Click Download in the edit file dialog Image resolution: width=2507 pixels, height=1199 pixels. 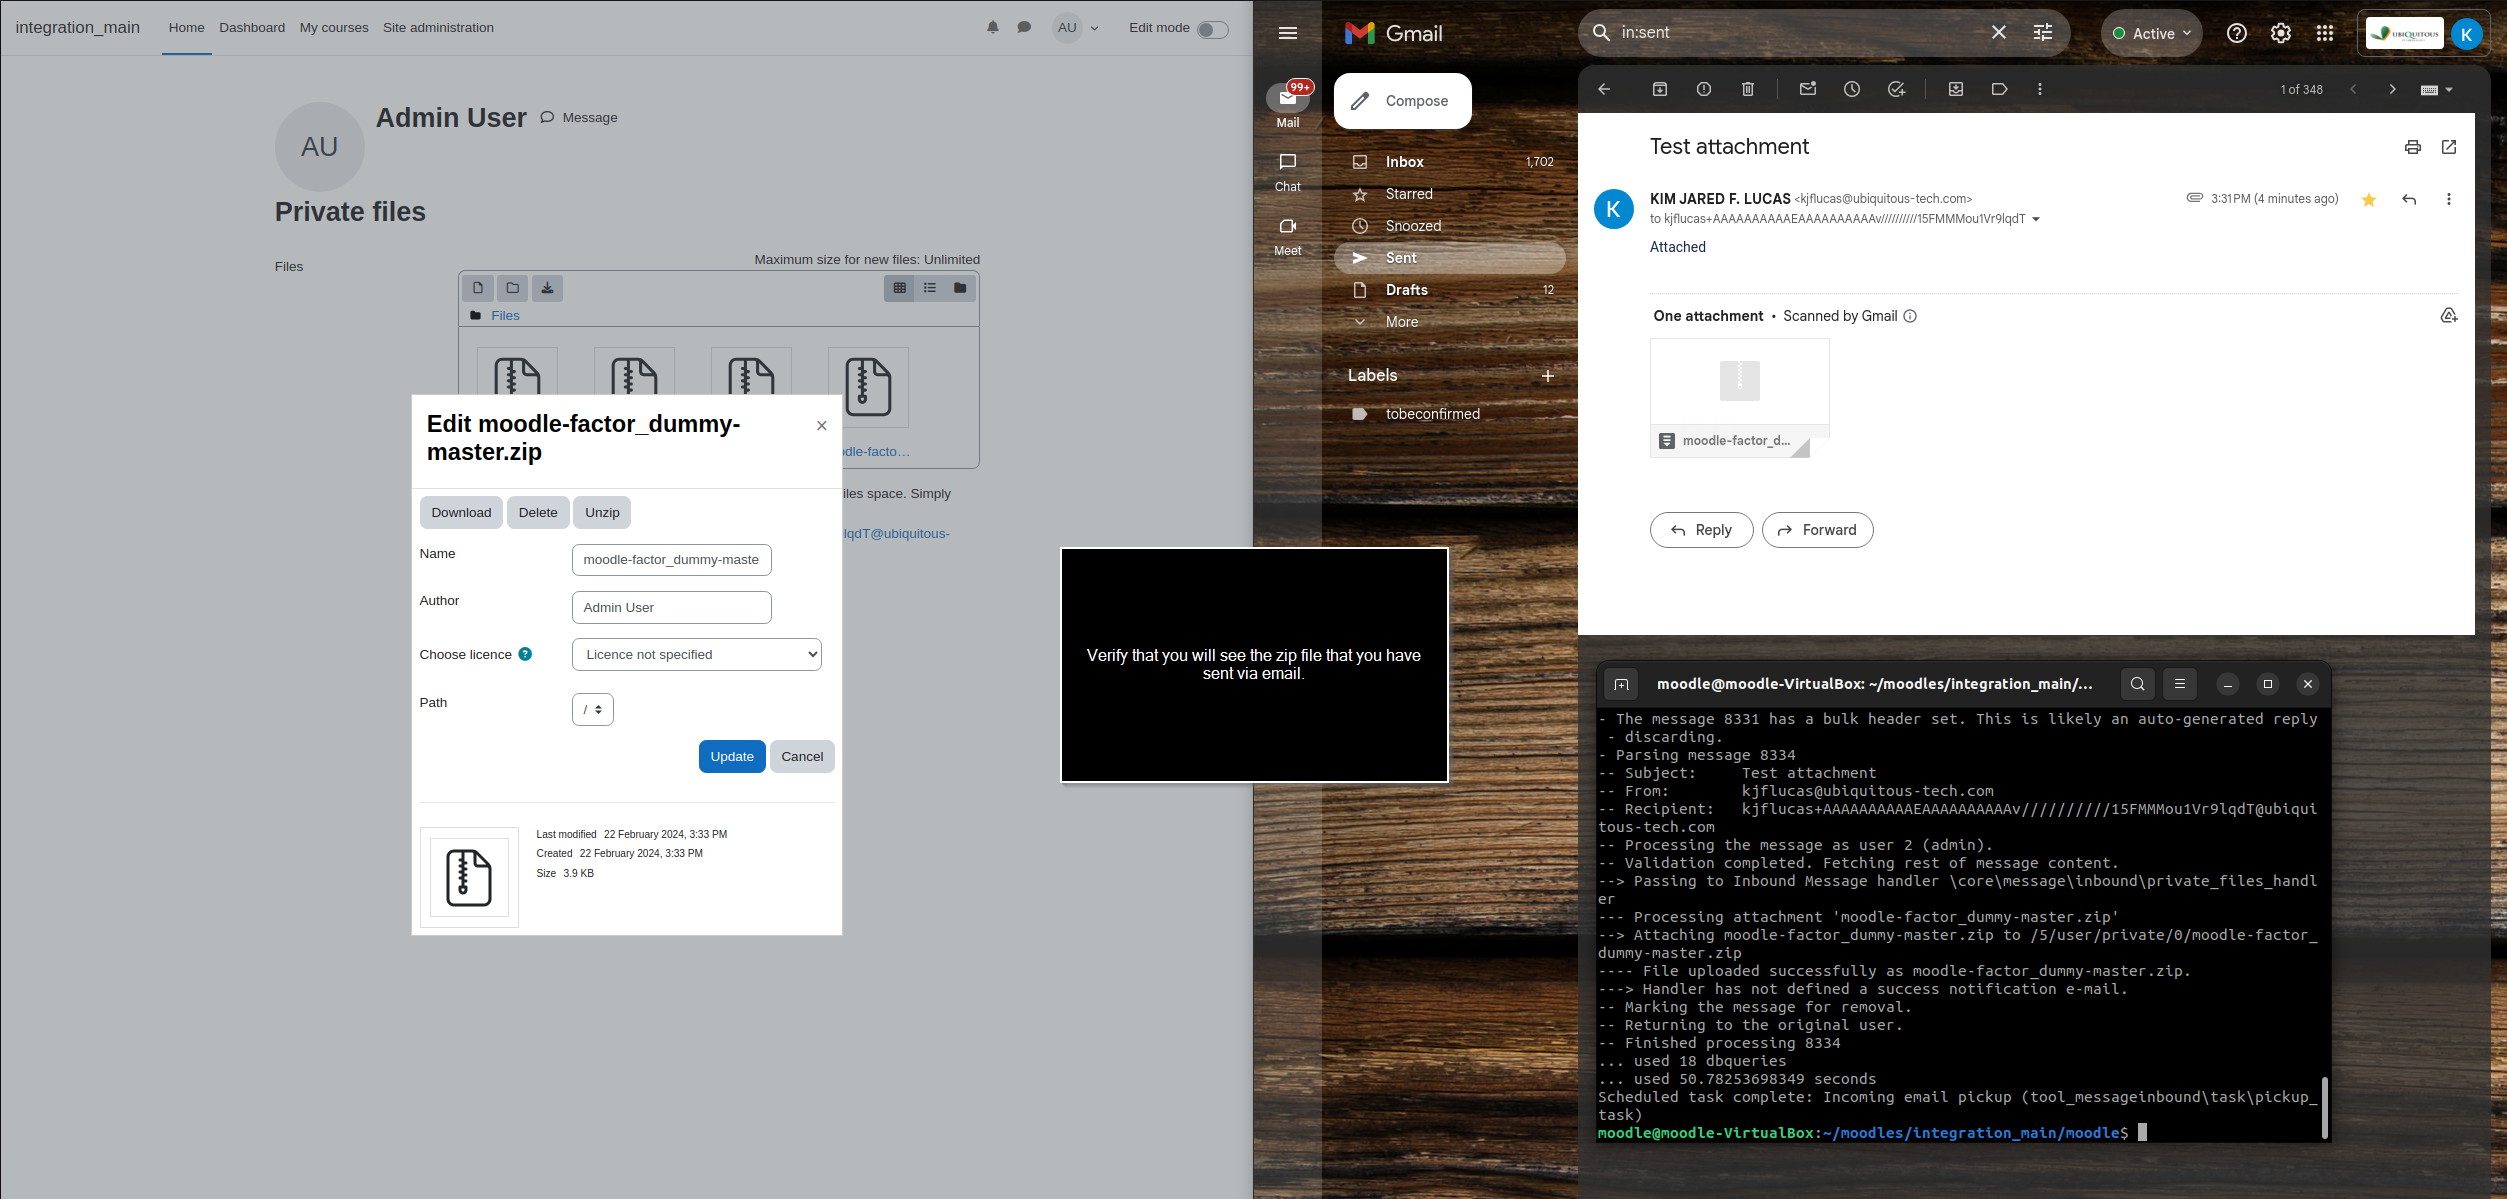pos(461,513)
